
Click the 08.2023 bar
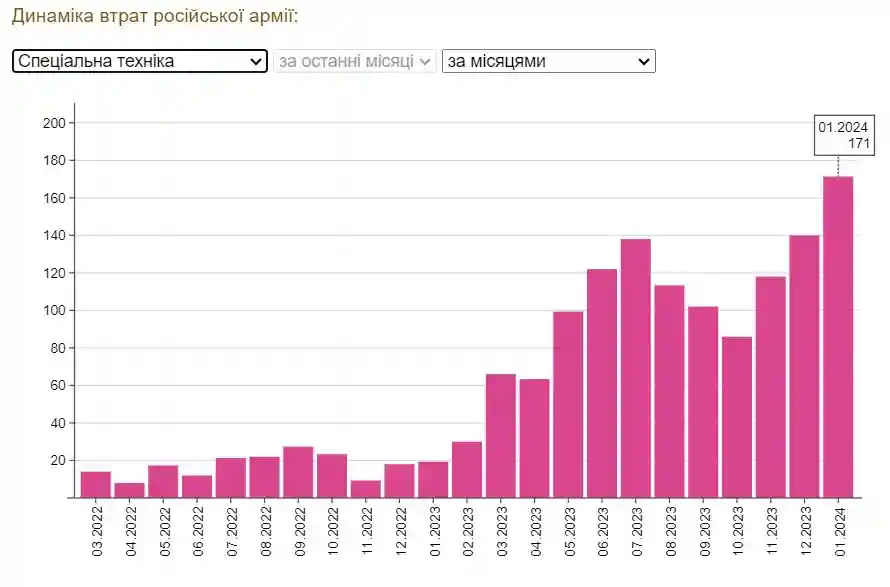[669, 391]
